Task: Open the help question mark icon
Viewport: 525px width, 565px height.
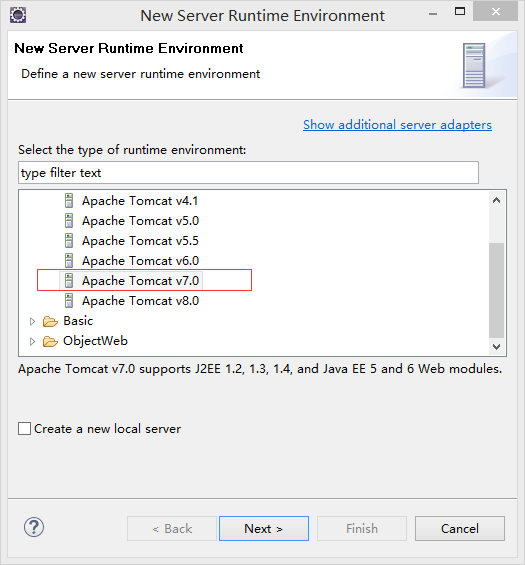Action: 34,528
